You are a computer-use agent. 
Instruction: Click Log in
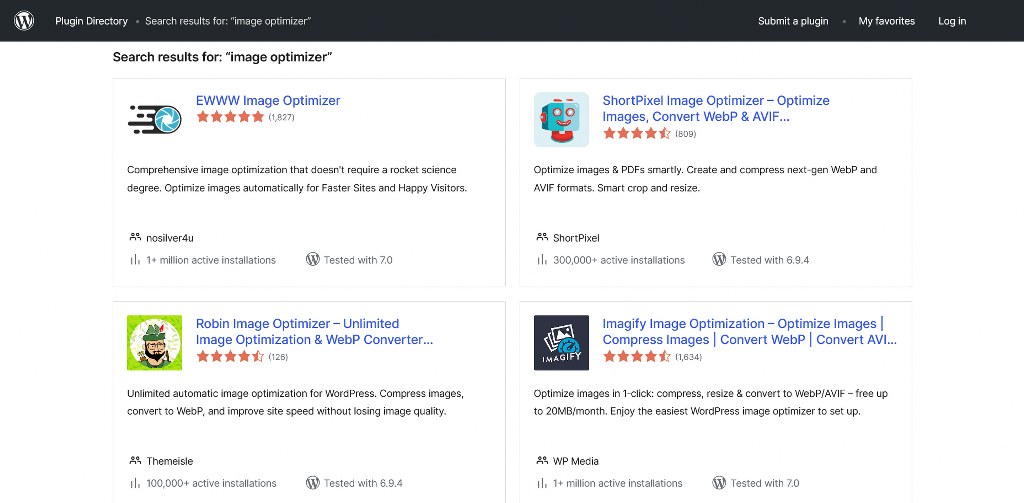(952, 21)
